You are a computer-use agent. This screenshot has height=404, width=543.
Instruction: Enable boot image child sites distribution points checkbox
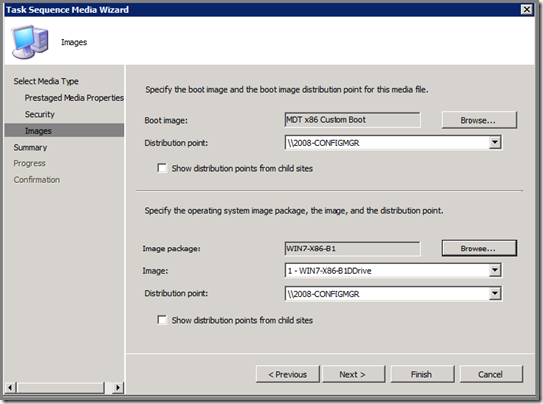coord(162,168)
